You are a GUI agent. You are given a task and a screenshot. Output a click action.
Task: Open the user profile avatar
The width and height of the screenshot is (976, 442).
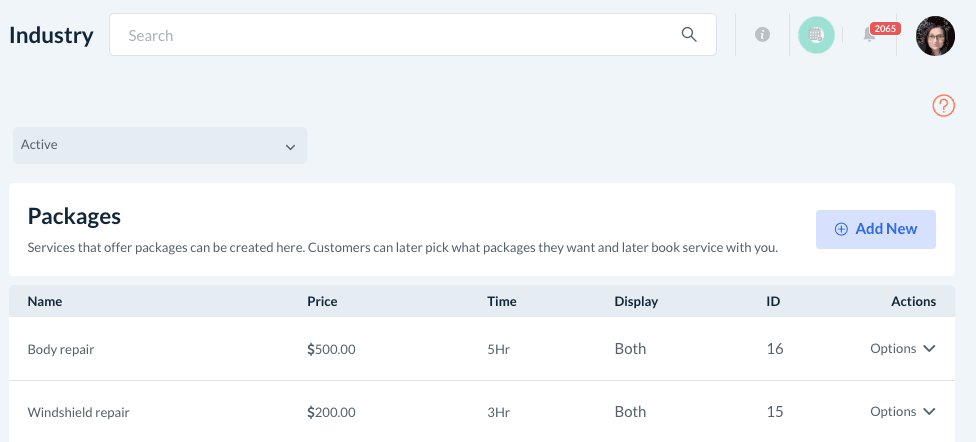click(x=935, y=36)
